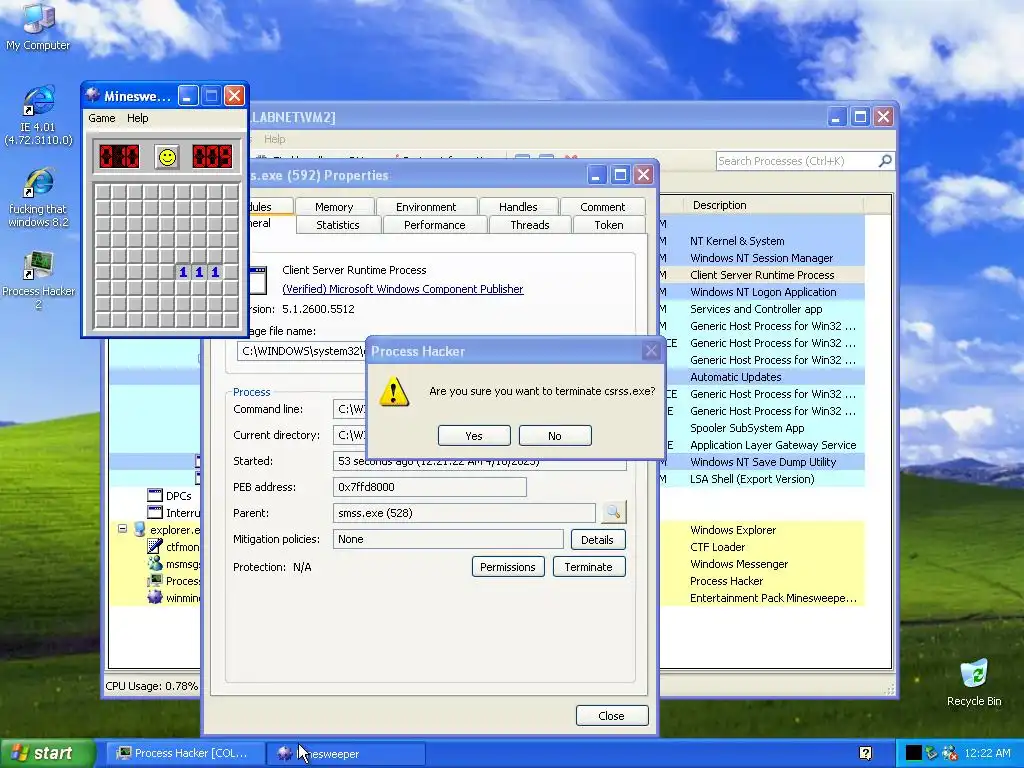Click the Minesweeper timer display

[x=212, y=157]
